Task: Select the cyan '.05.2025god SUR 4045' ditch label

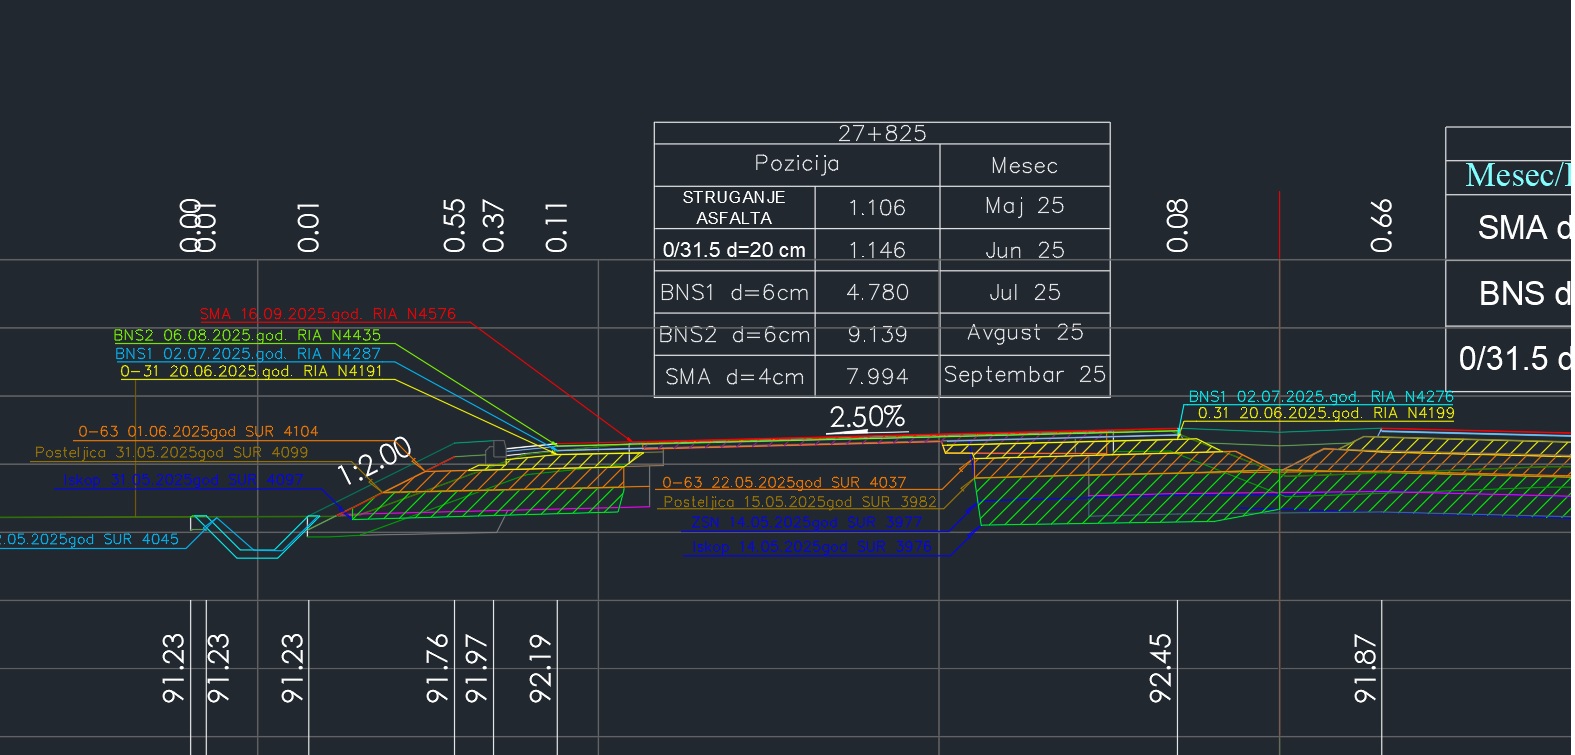Action: pyautogui.click(x=90, y=540)
